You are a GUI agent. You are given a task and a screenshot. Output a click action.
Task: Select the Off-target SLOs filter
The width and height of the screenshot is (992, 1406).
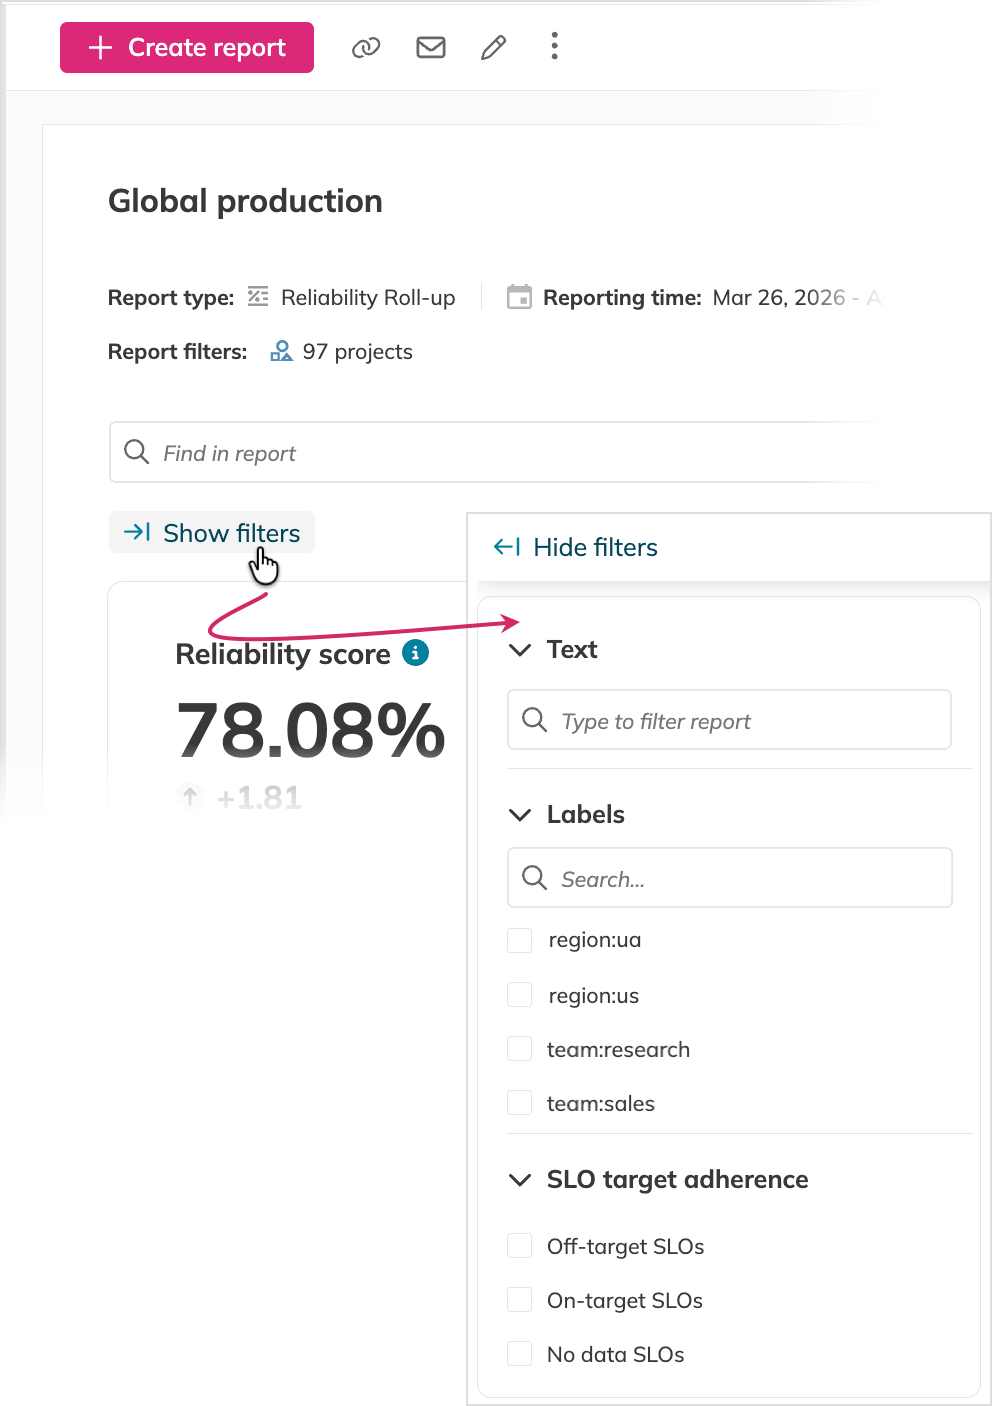[x=519, y=1245]
